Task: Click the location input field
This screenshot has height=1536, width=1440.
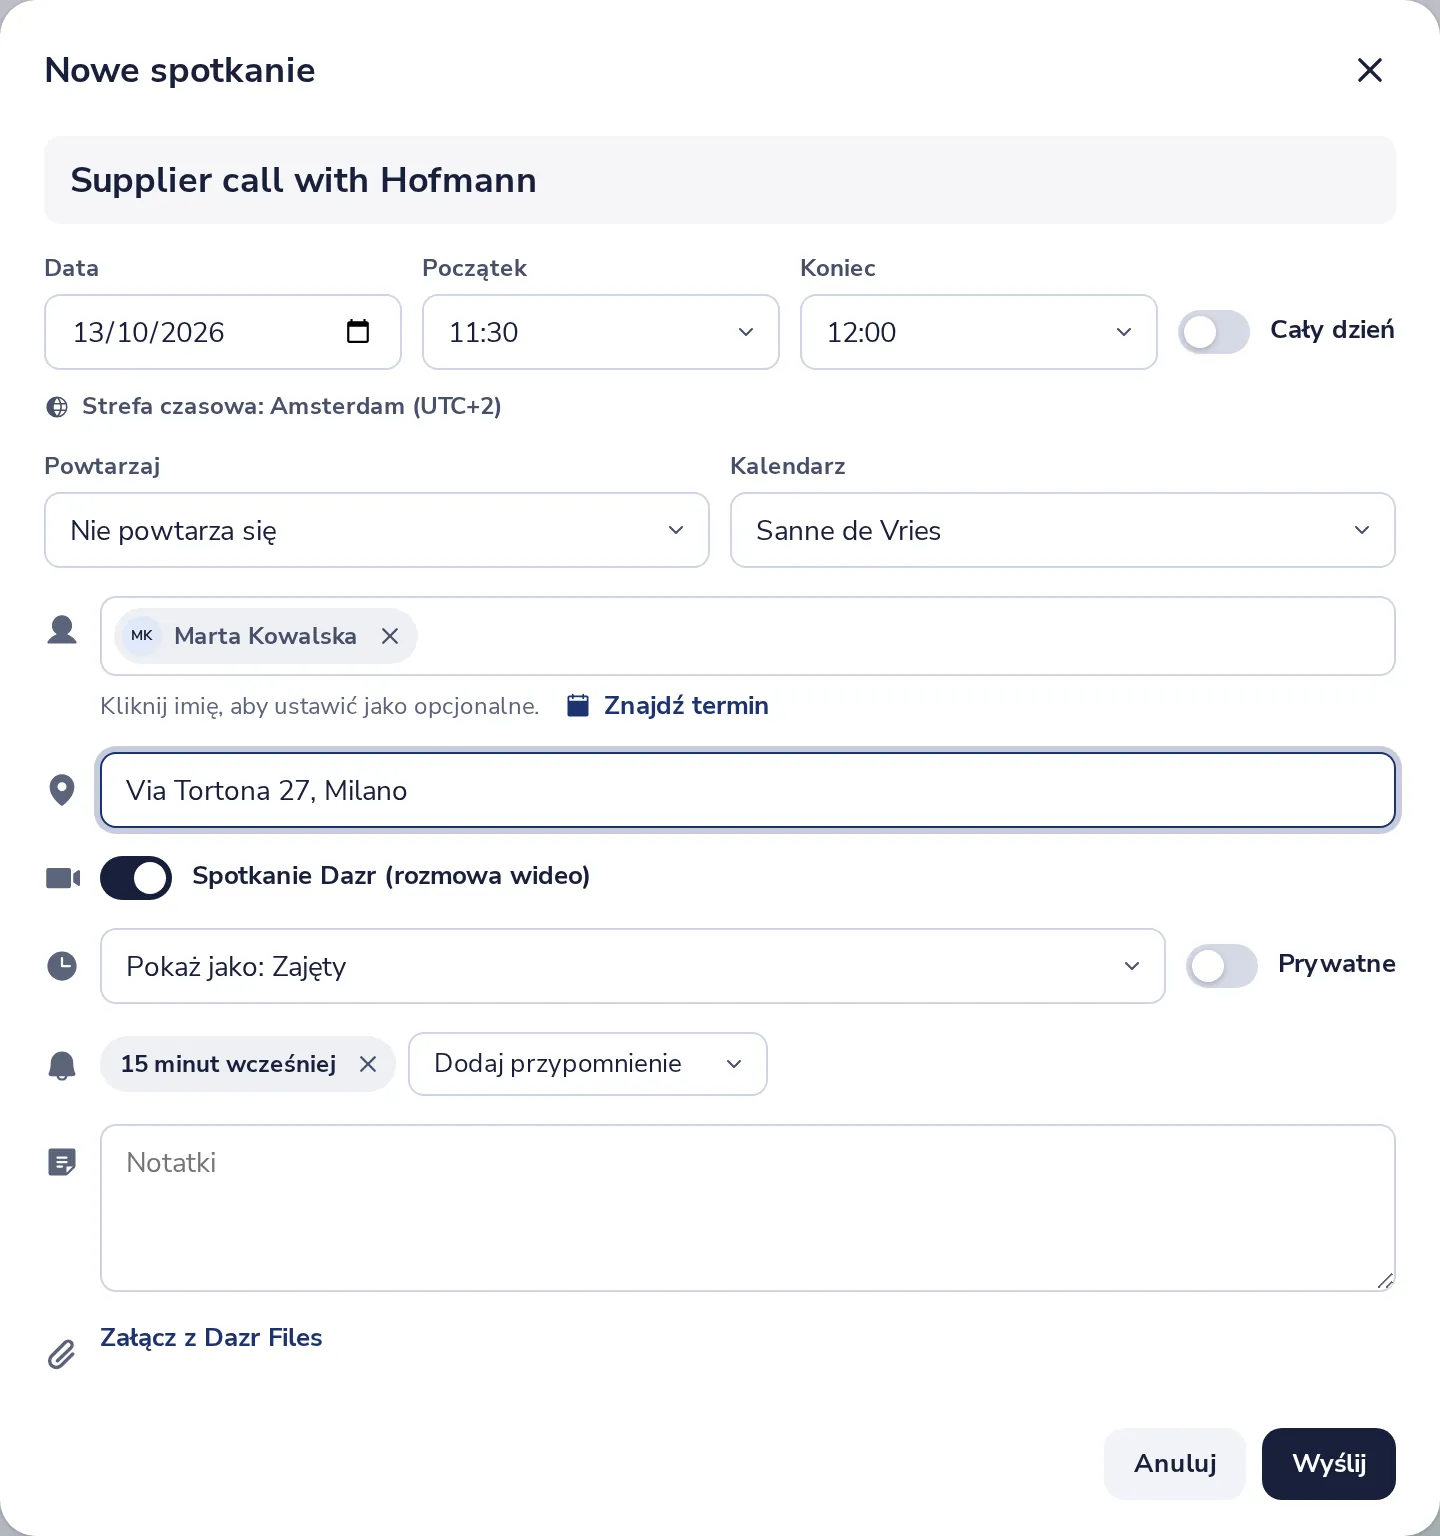Action: tap(748, 790)
